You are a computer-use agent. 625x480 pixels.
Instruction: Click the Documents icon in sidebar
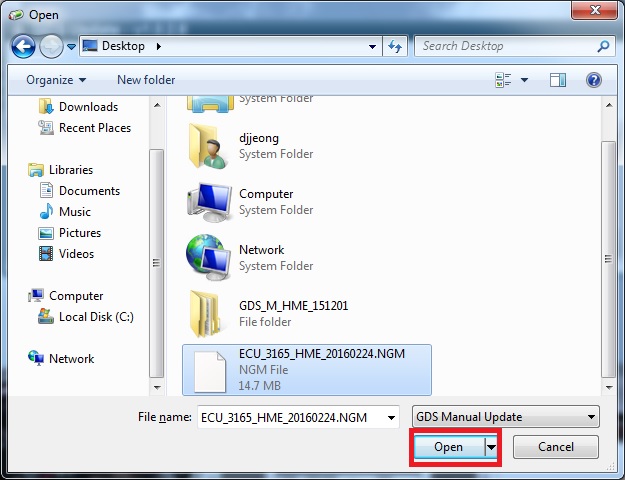(x=46, y=190)
